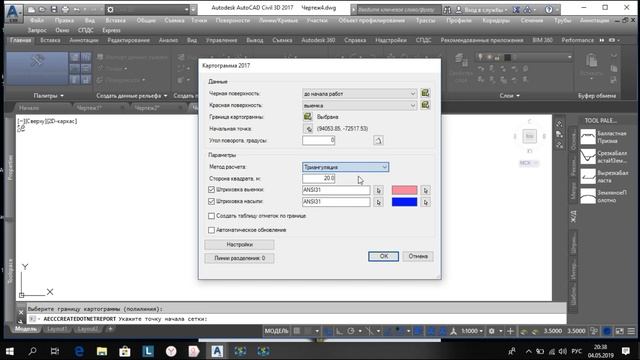Pick color button next to blue swatch

point(425,202)
